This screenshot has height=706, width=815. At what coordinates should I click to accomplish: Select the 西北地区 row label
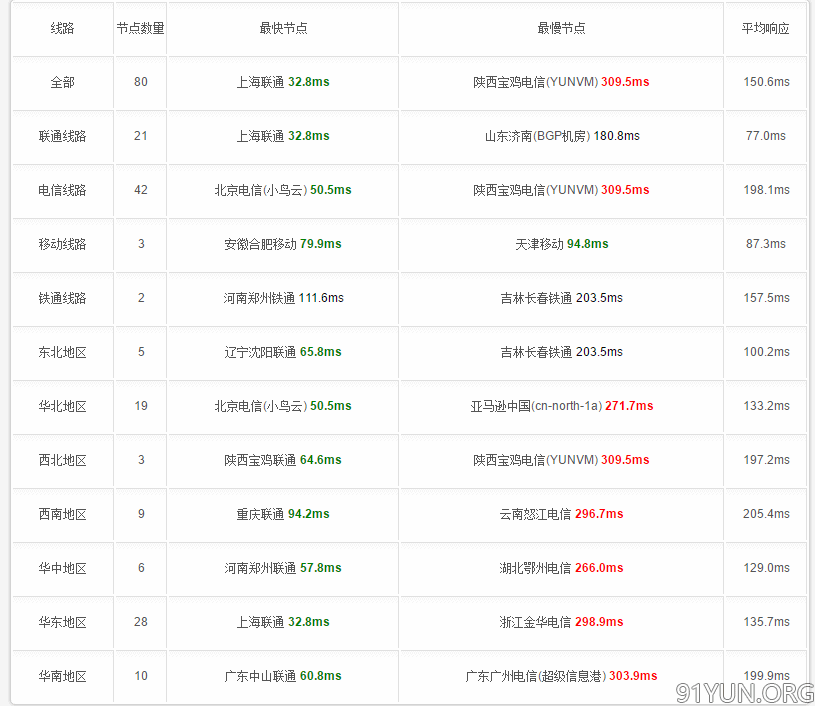point(62,461)
